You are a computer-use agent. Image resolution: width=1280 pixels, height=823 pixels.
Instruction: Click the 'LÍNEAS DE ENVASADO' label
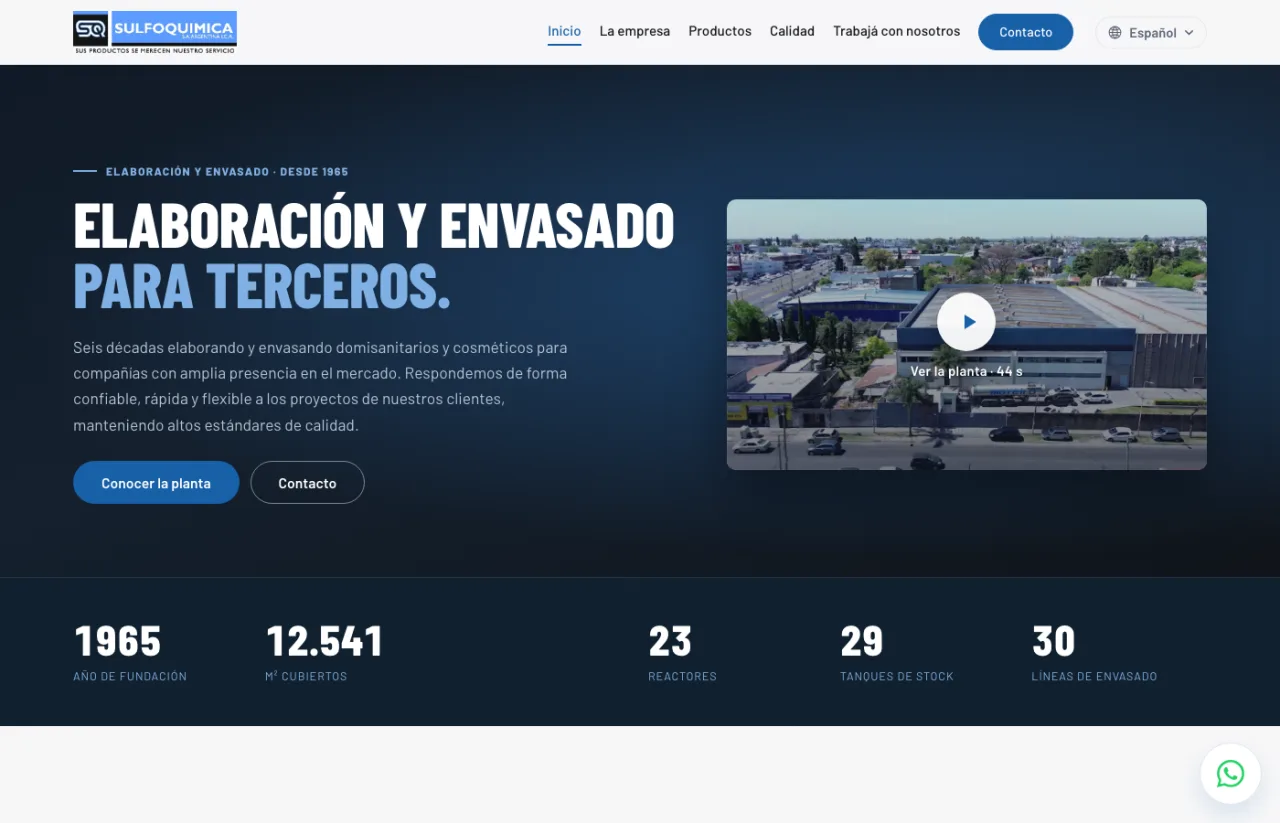pos(1094,677)
